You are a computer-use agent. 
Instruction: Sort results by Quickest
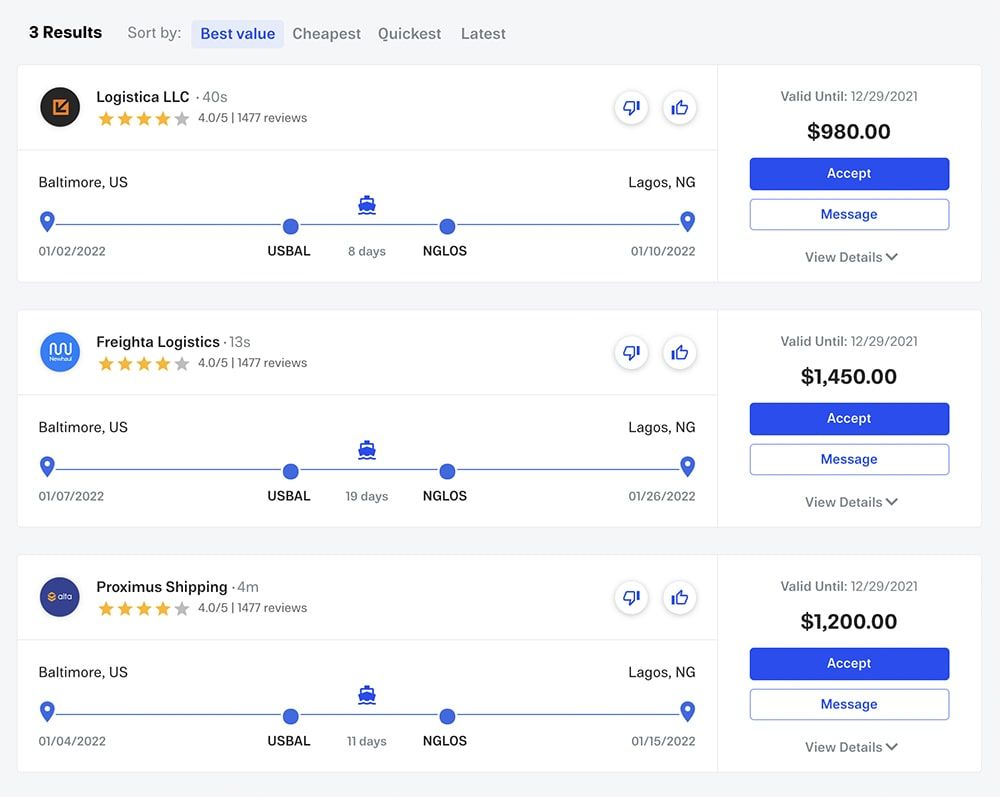(409, 34)
